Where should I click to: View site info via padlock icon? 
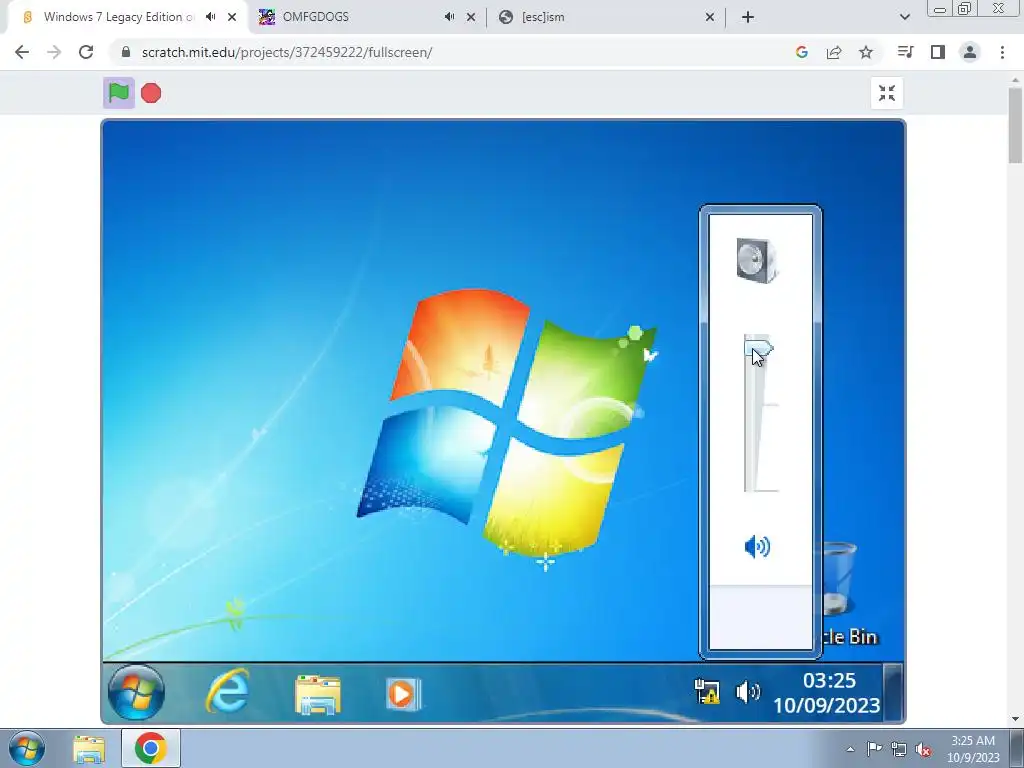click(x=125, y=52)
